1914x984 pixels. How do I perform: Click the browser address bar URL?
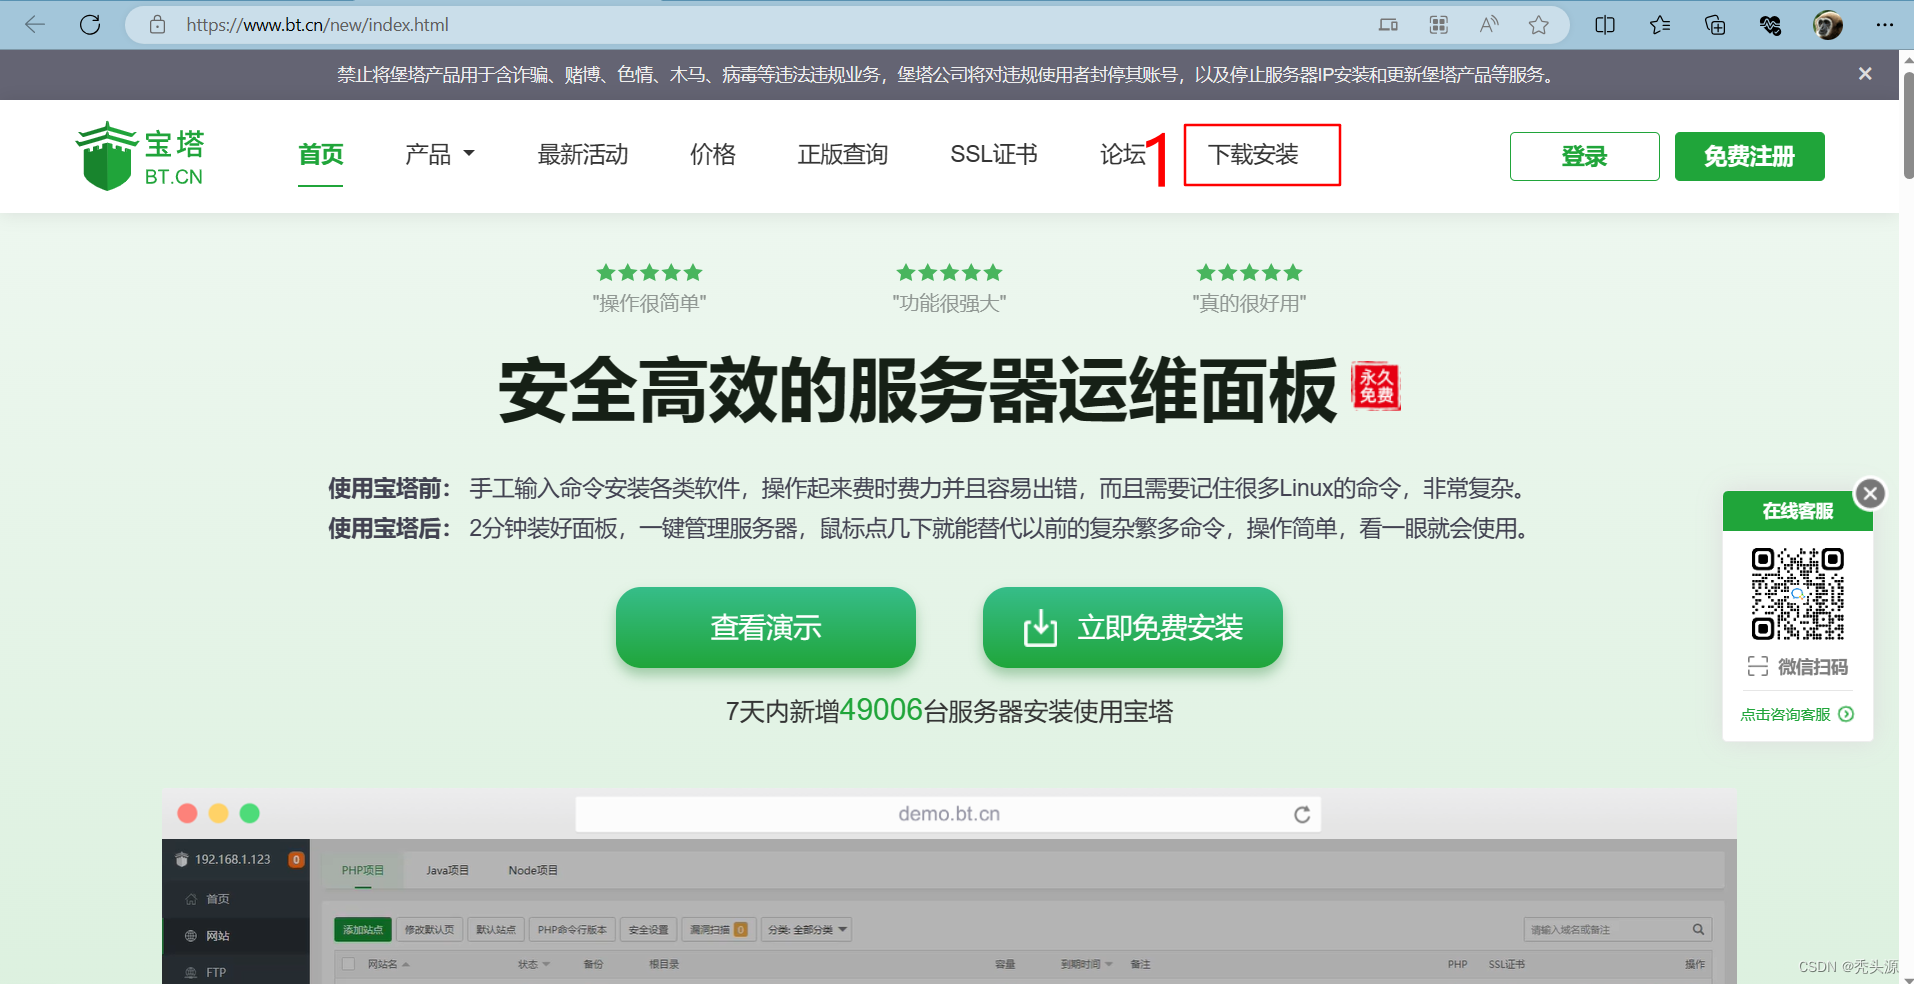pos(317,25)
